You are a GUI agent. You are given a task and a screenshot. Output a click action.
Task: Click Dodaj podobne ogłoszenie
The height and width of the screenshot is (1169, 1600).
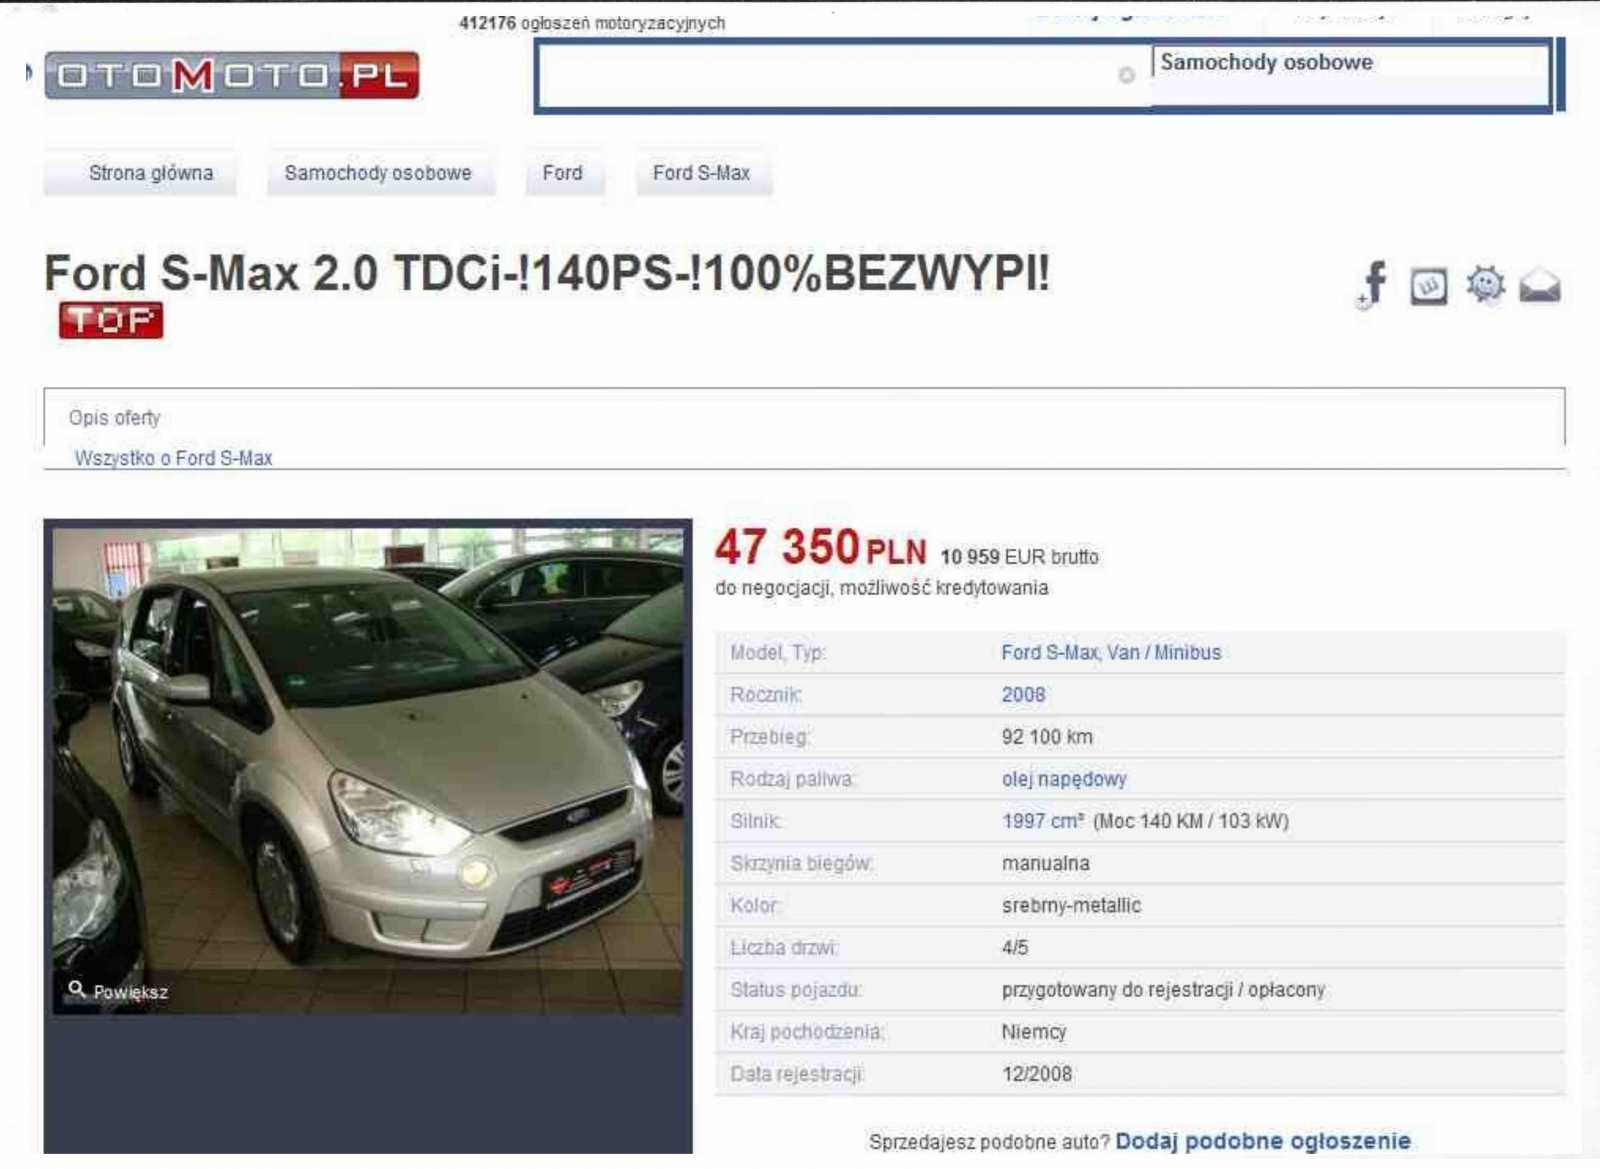tap(1263, 1141)
